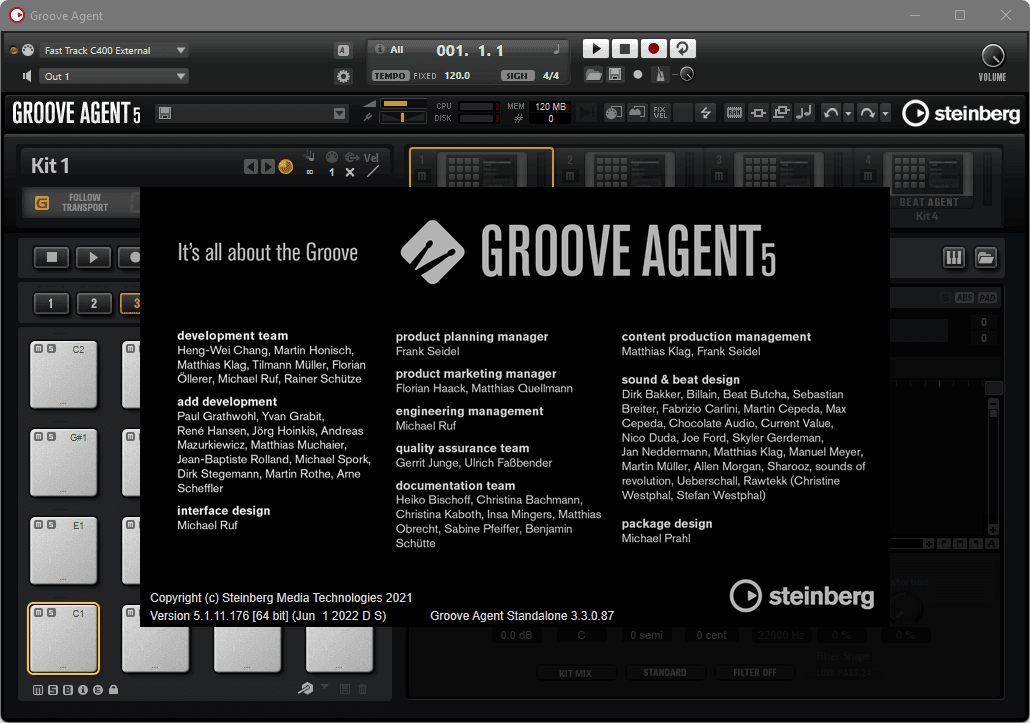This screenshot has width=1030, height=723.
Task: Toggle the Loop button beside Record
Action: click(683, 48)
